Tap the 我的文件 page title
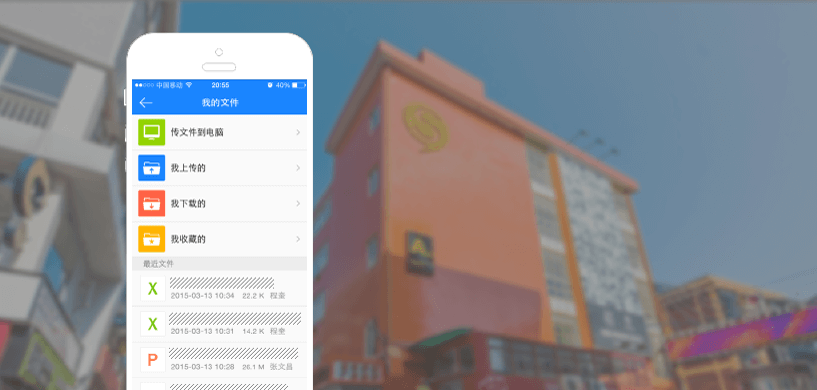Image resolution: width=817 pixels, height=390 pixels. (x=220, y=103)
